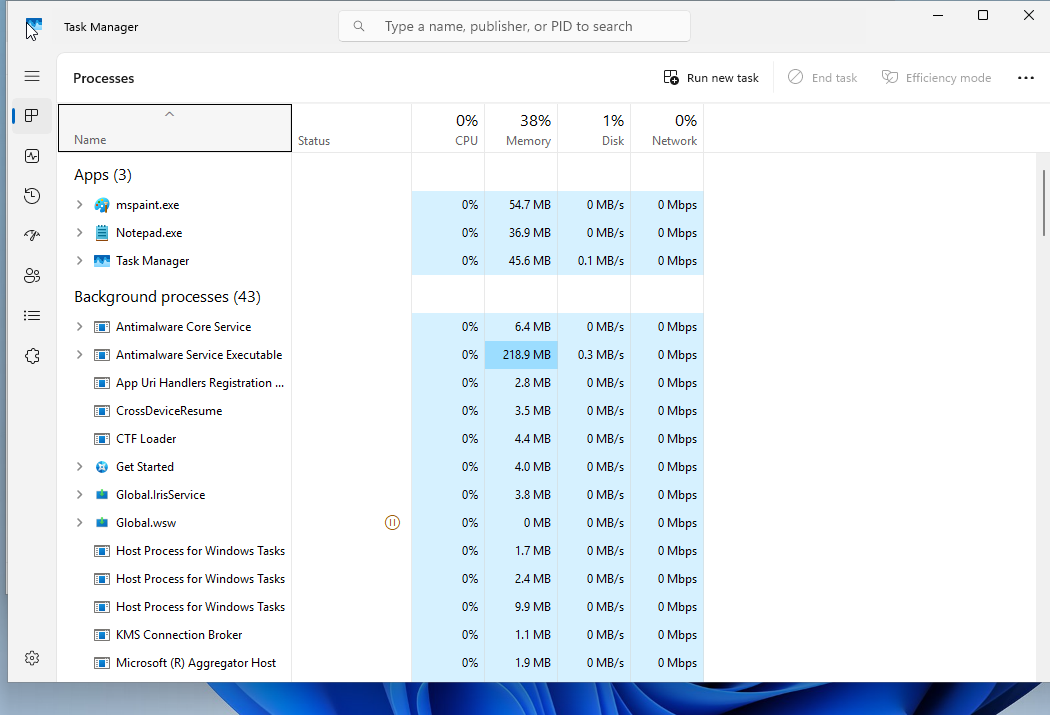Click the Global.IrisService icon
Viewport: 1050px width, 715px height.
click(102, 495)
